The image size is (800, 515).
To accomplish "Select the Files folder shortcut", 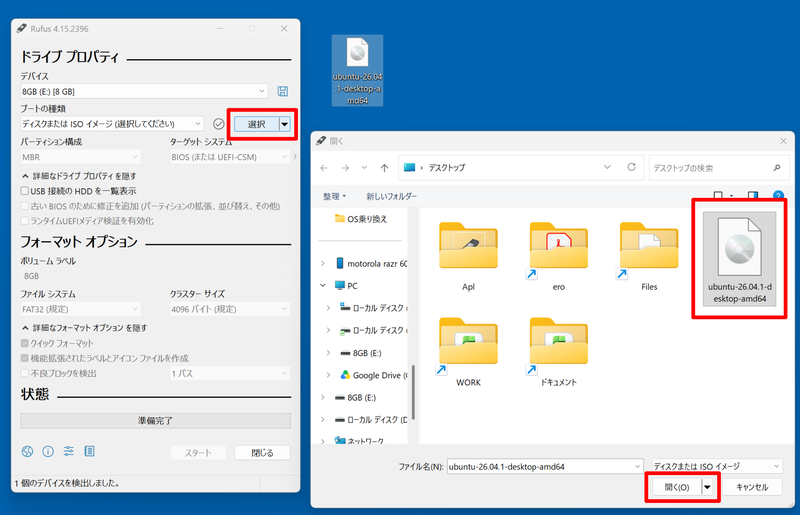I will click(x=649, y=257).
